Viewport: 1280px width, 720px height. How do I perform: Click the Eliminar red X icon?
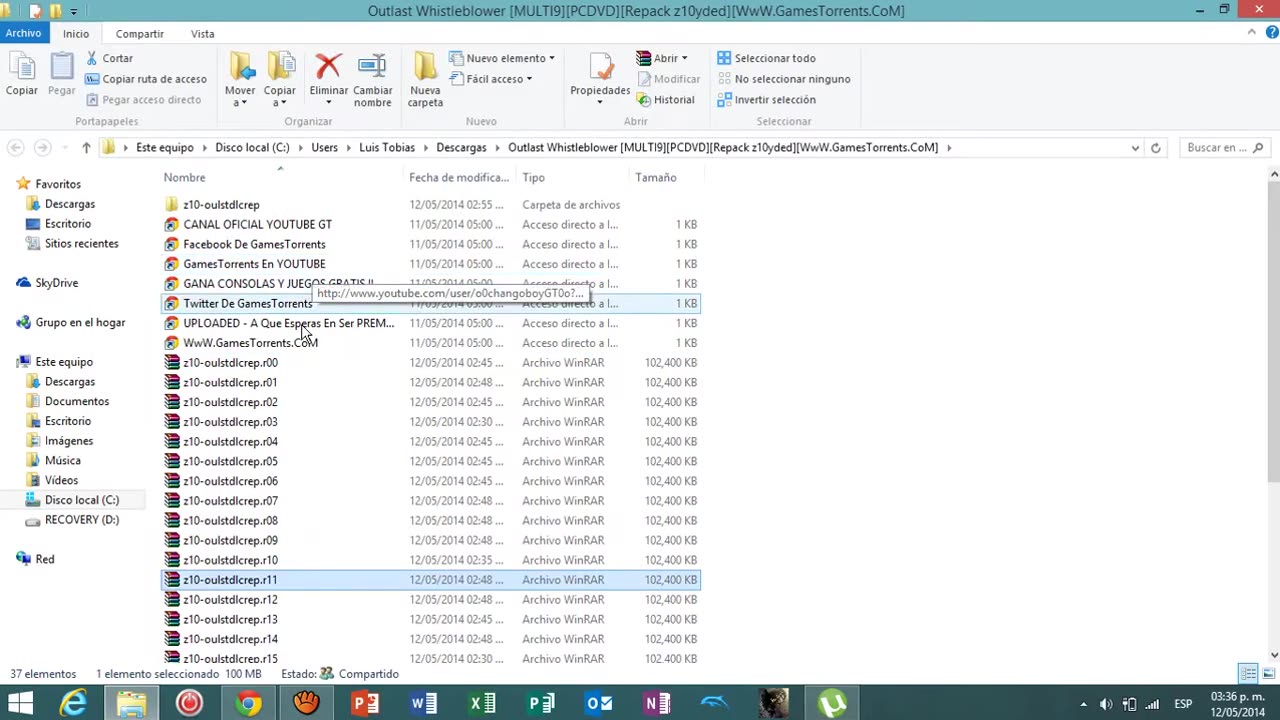point(328,68)
